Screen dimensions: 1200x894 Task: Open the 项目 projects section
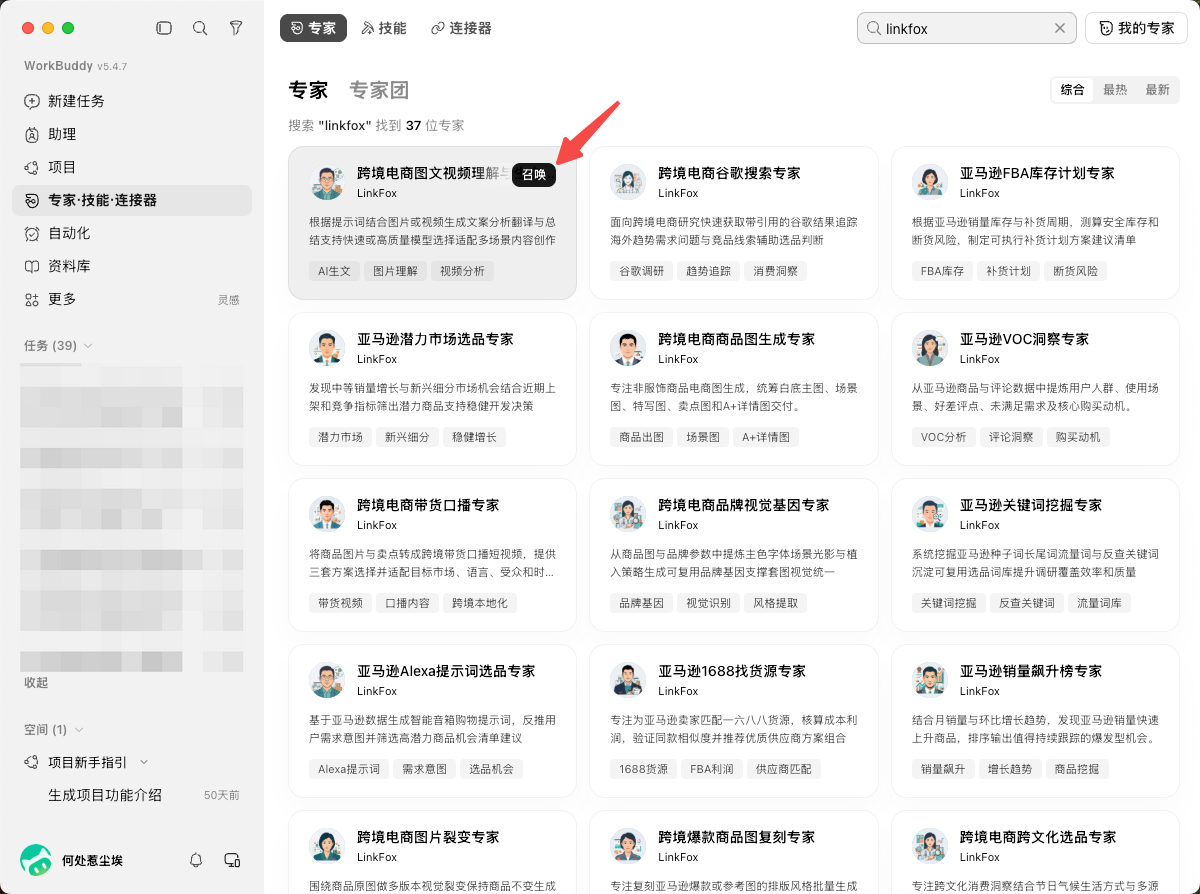(x=132, y=167)
